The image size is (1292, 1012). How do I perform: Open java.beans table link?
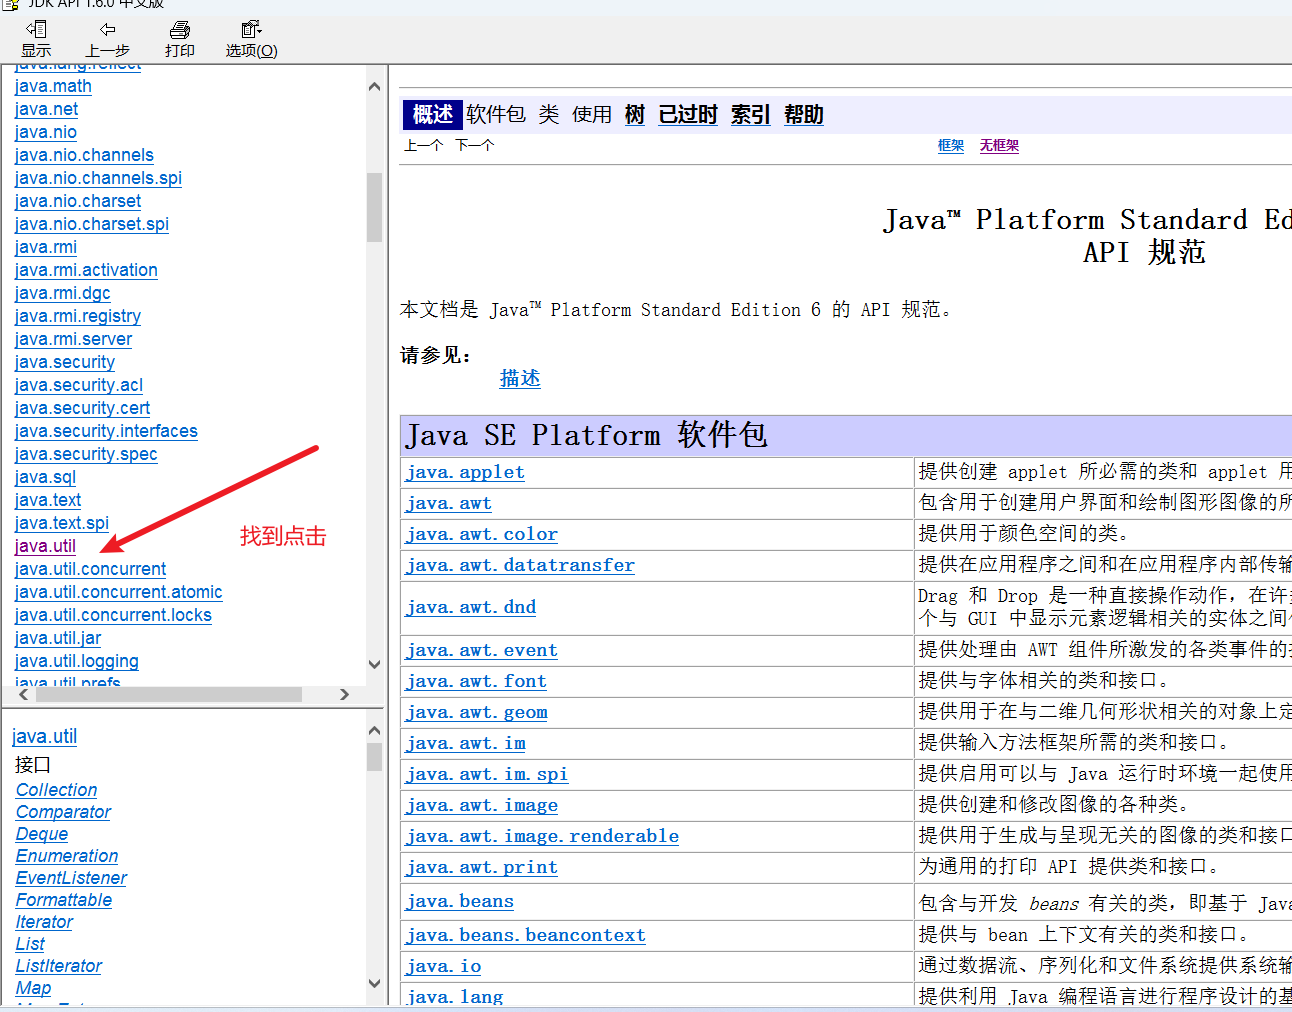(460, 901)
